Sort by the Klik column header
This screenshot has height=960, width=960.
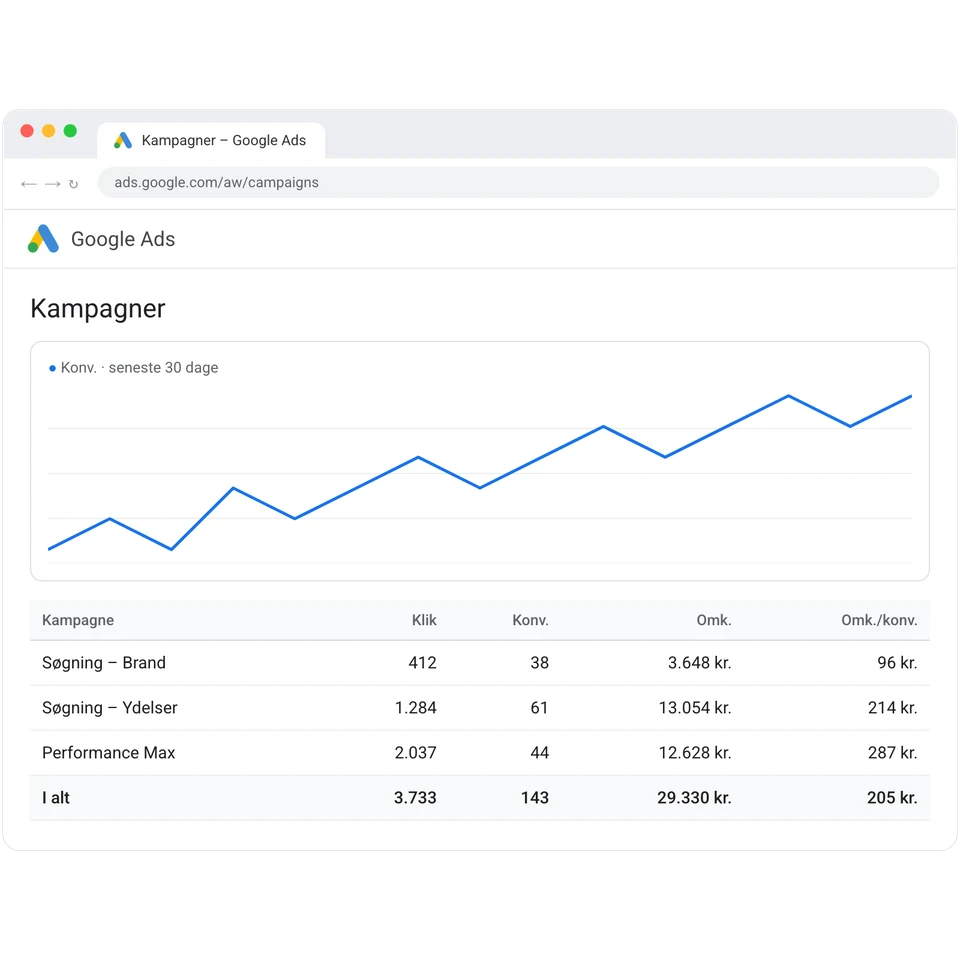tap(424, 620)
